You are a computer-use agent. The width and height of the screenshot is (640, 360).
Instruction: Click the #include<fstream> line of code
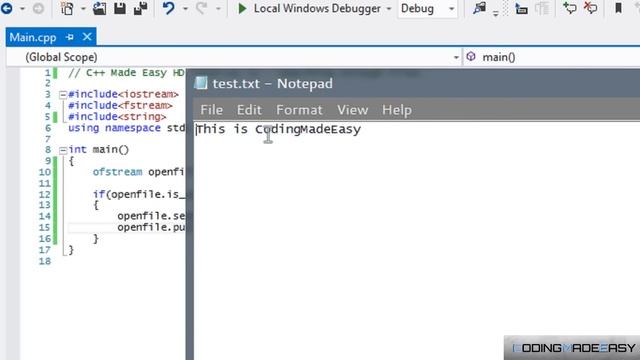coord(120,105)
